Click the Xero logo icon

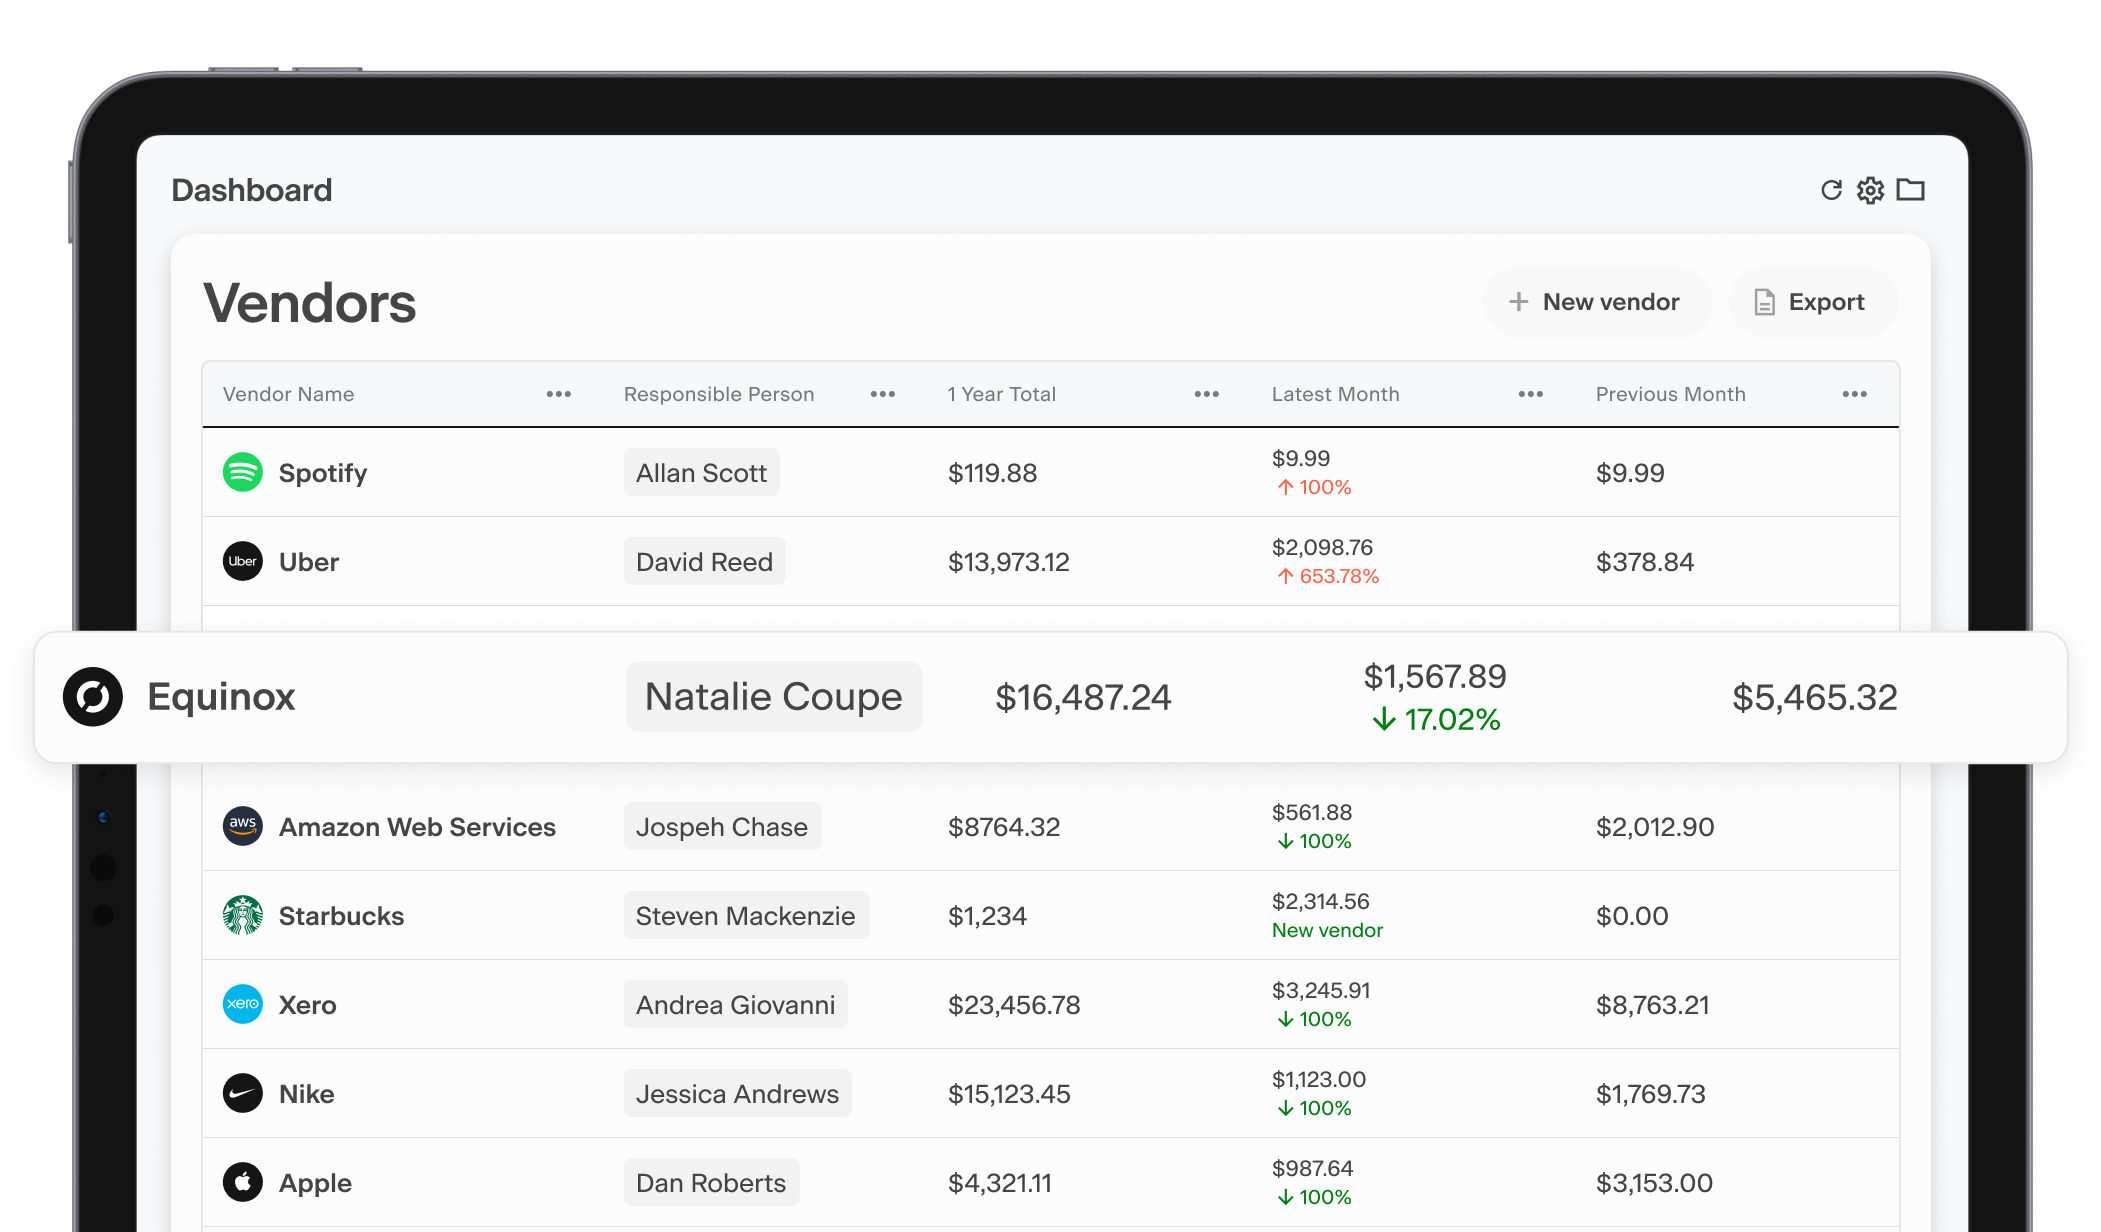coord(243,1004)
